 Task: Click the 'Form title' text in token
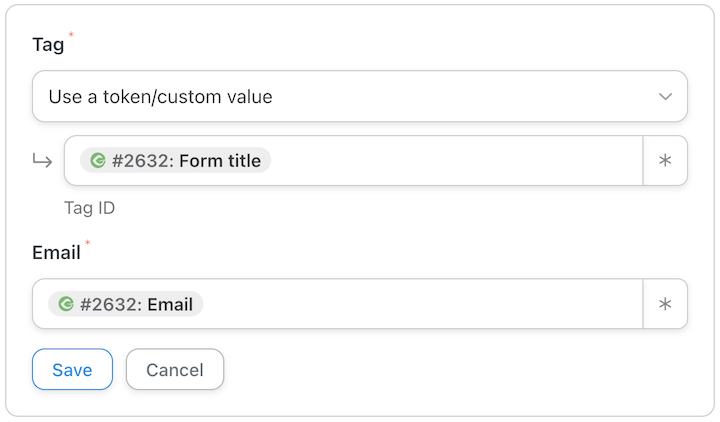click(220, 161)
